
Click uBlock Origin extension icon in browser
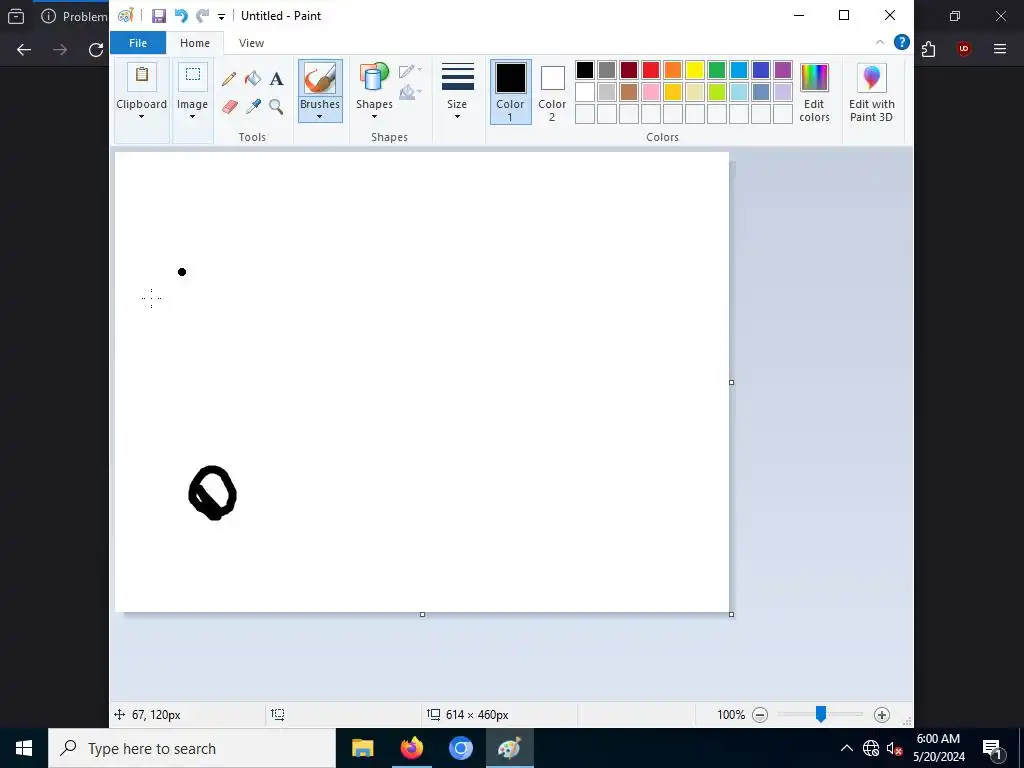(964, 48)
